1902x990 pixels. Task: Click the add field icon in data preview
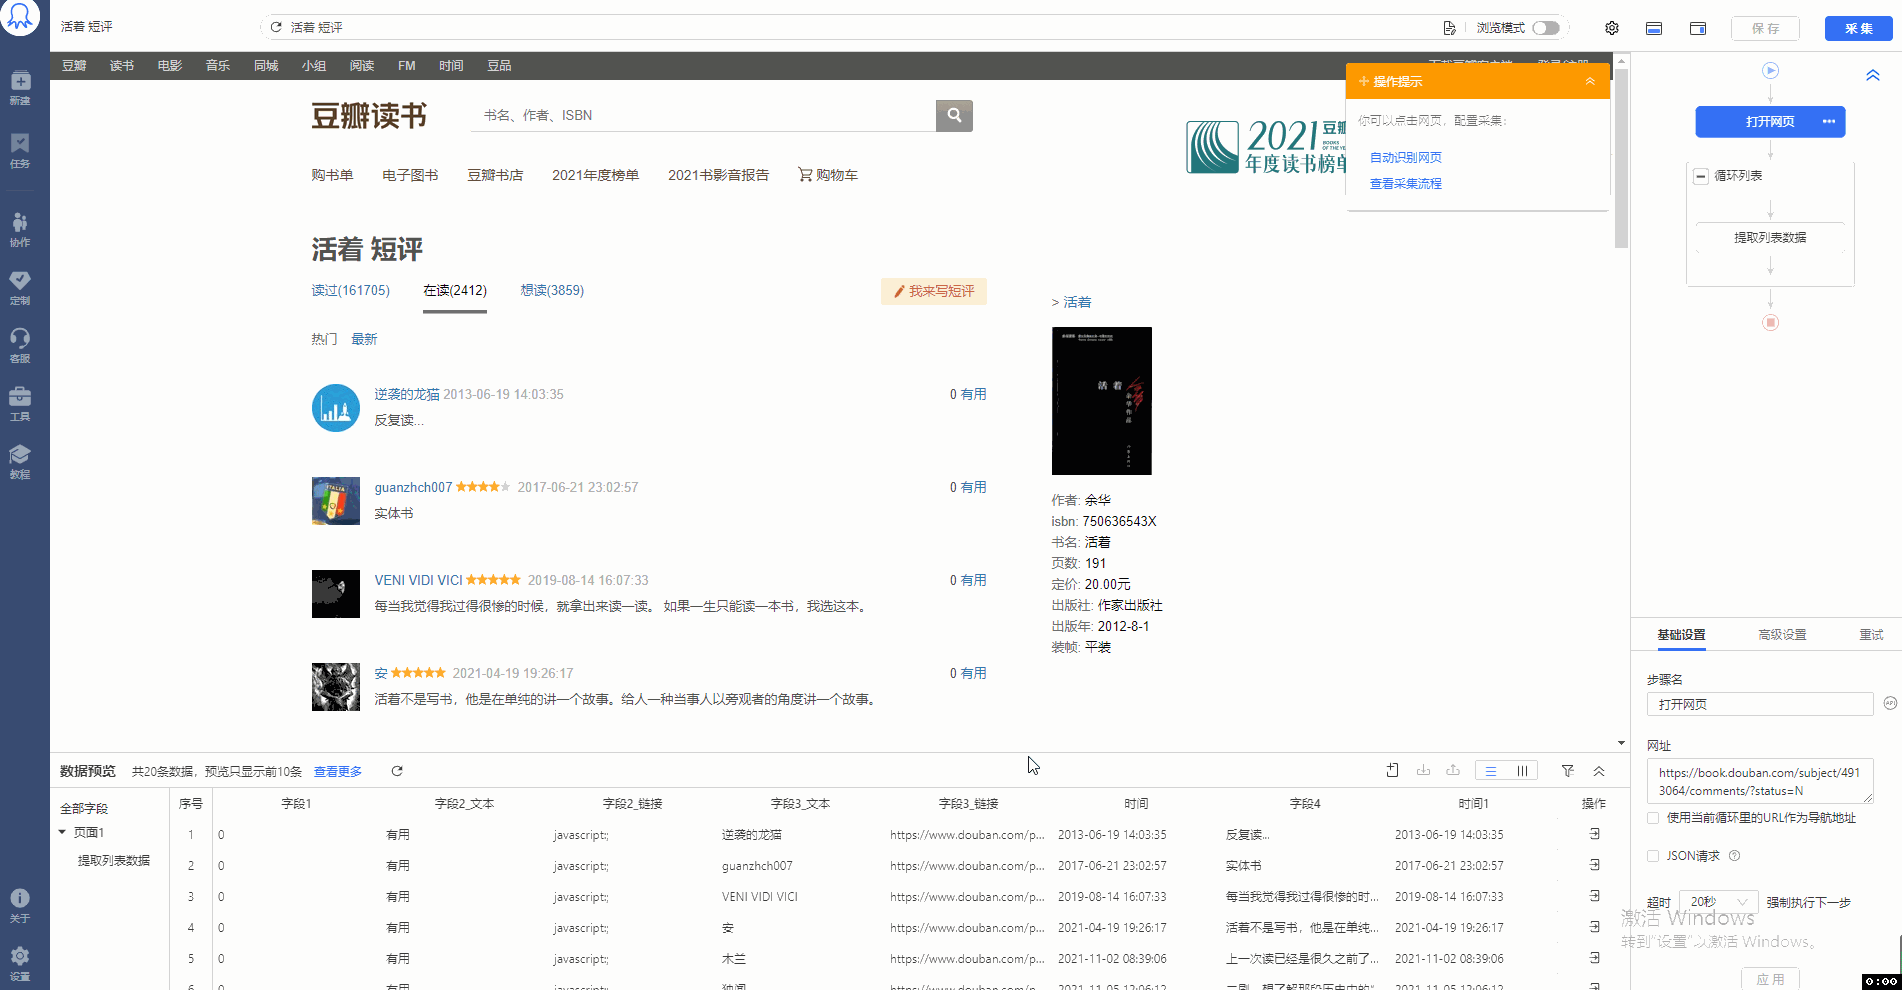click(x=1392, y=770)
